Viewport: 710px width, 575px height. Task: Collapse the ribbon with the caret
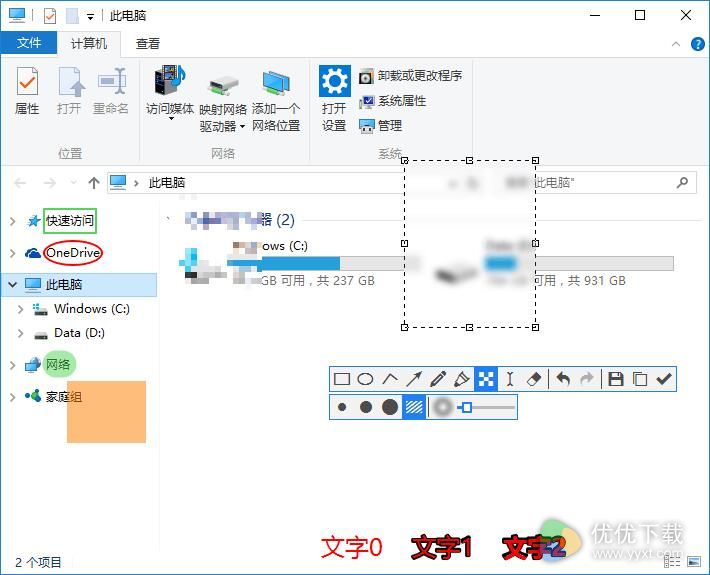pos(676,44)
